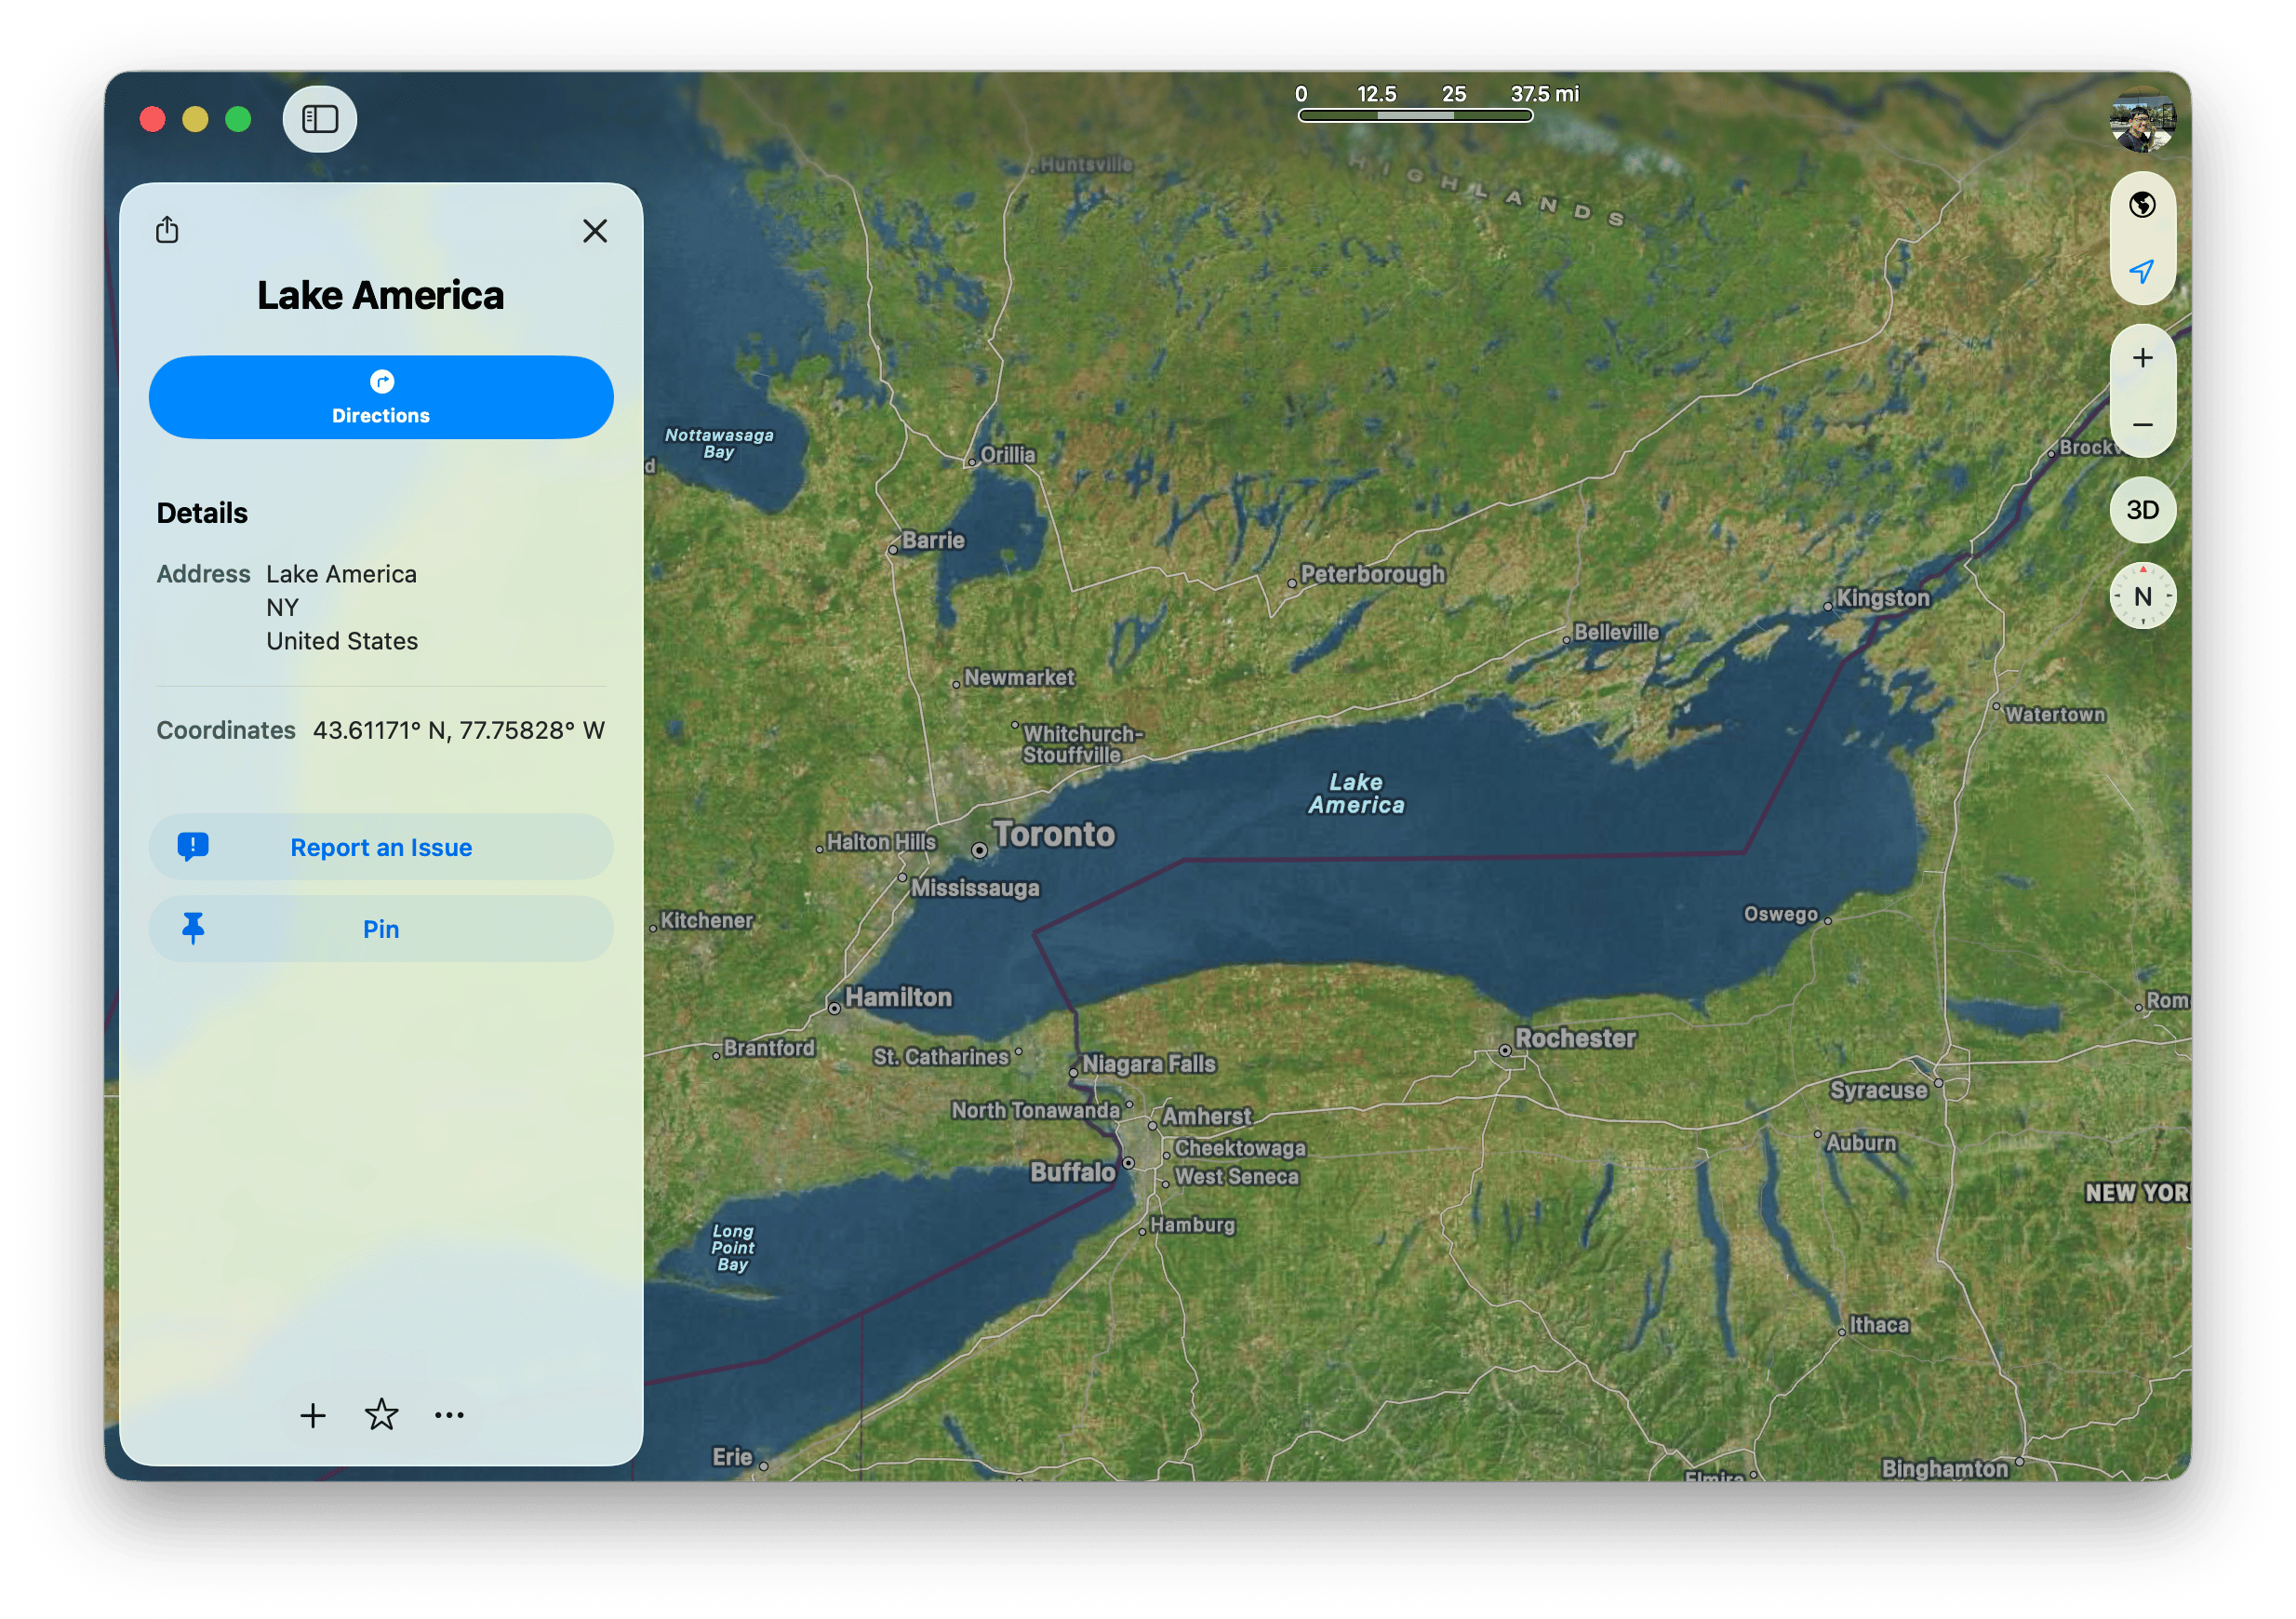Select the Mississauga label on map
This screenshot has height=1619, width=2296.
pos(975,888)
